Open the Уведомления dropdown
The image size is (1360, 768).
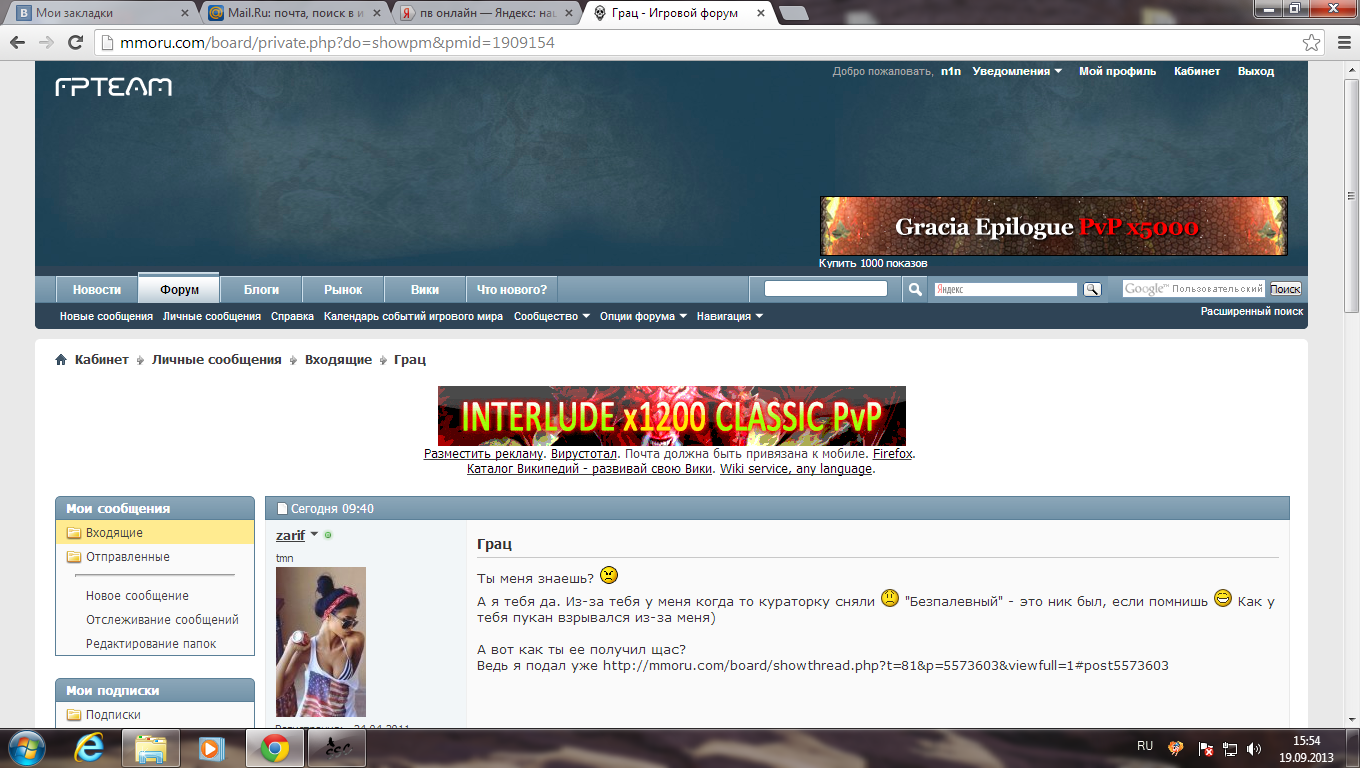point(1017,71)
